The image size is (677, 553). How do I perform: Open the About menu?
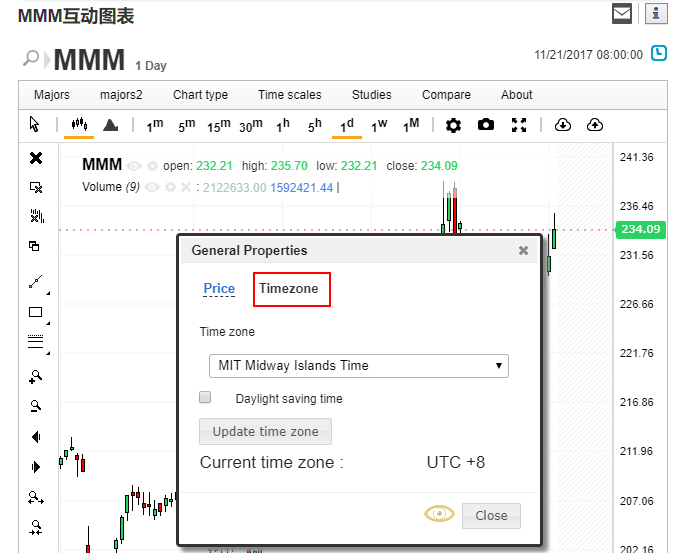[x=516, y=95]
